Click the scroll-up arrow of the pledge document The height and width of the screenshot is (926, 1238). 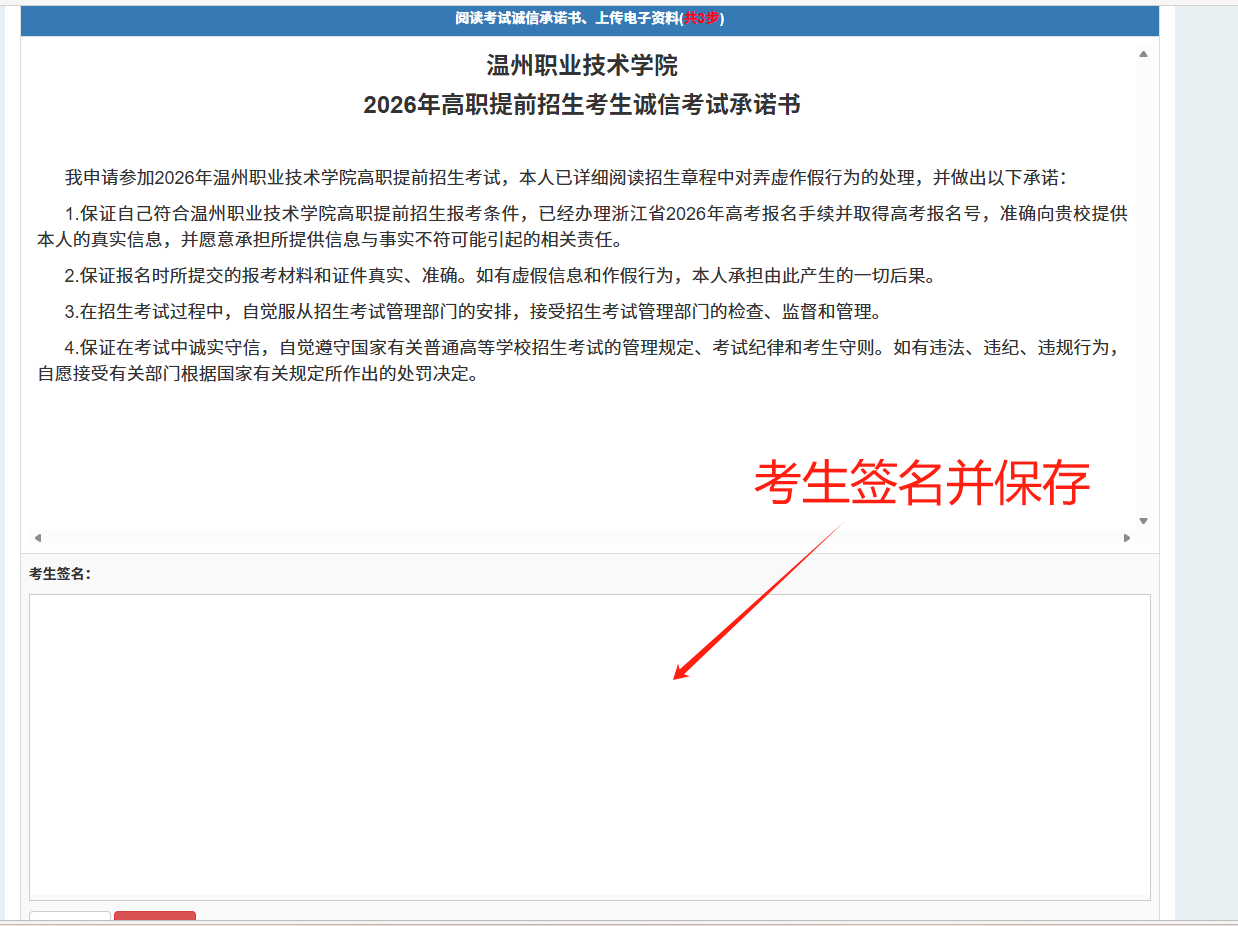[1143, 54]
